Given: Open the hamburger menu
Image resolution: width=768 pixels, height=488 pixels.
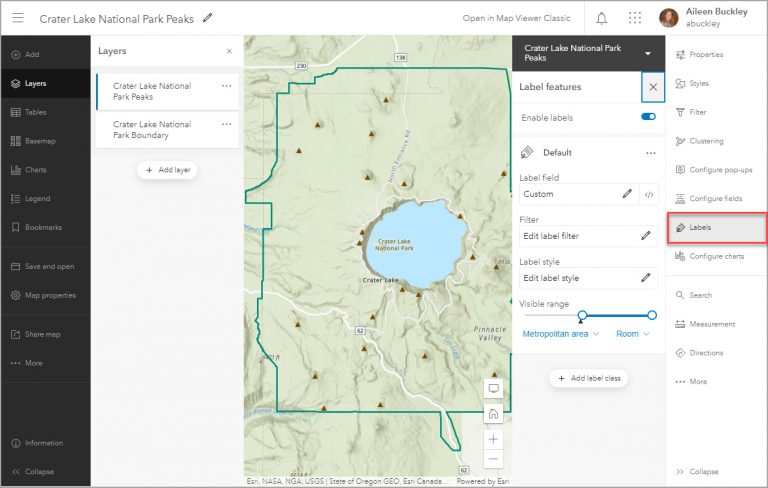Looking at the screenshot, I should (18, 18).
